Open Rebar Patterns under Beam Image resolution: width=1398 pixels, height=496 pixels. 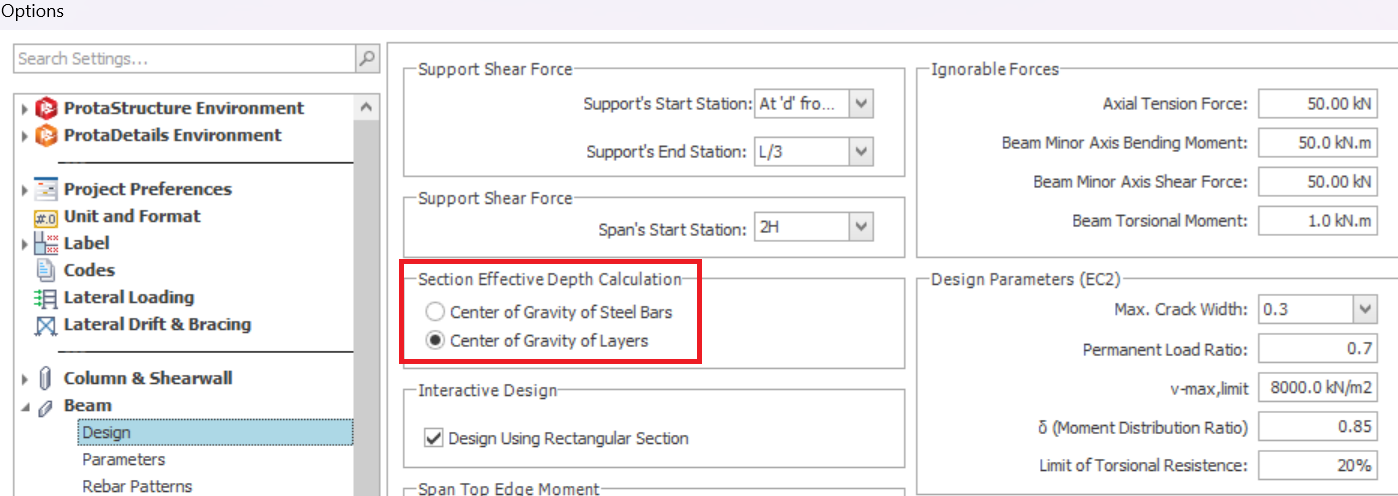pyautogui.click(x=137, y=487)
